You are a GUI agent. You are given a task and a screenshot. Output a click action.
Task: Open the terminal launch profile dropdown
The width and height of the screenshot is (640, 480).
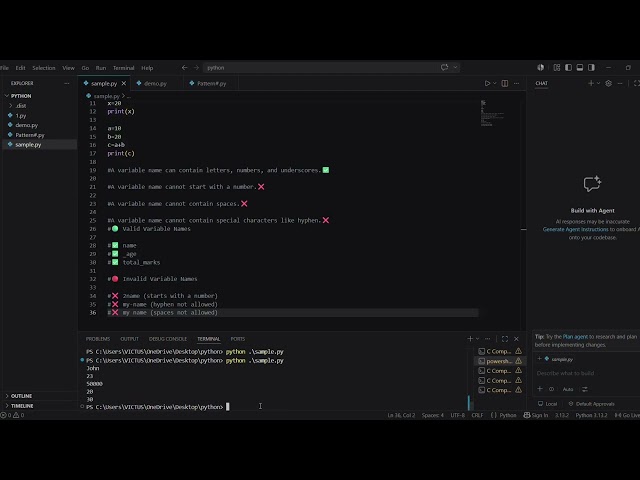click(477, 339)
